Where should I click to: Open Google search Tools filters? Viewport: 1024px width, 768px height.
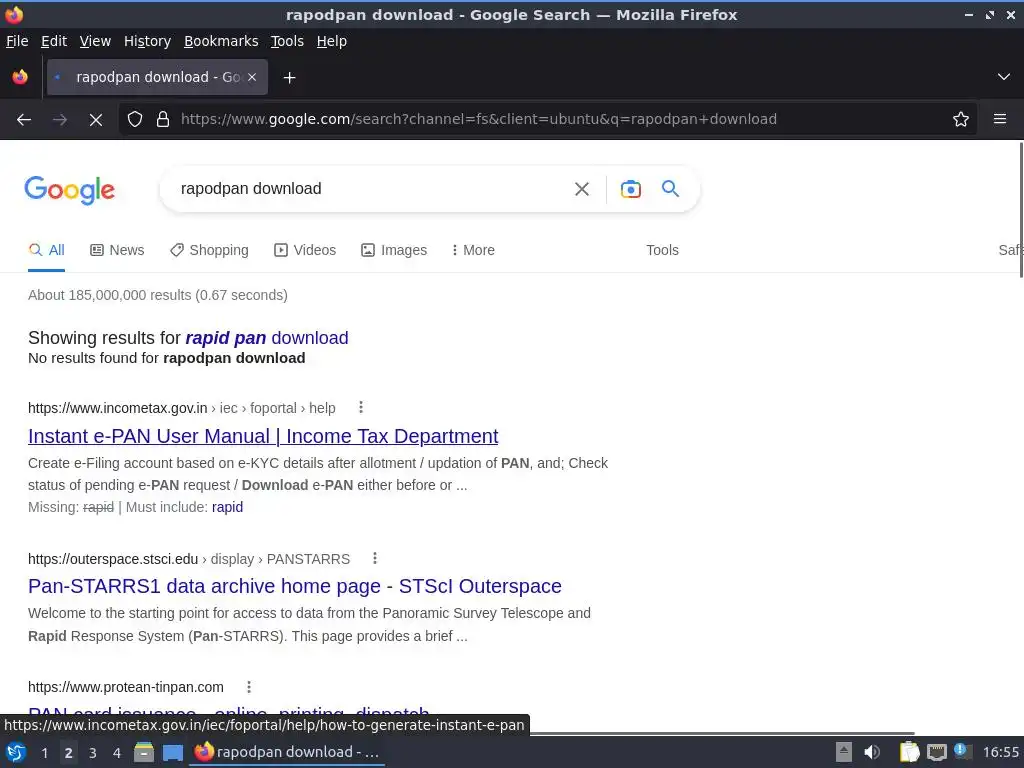(662, 250)
